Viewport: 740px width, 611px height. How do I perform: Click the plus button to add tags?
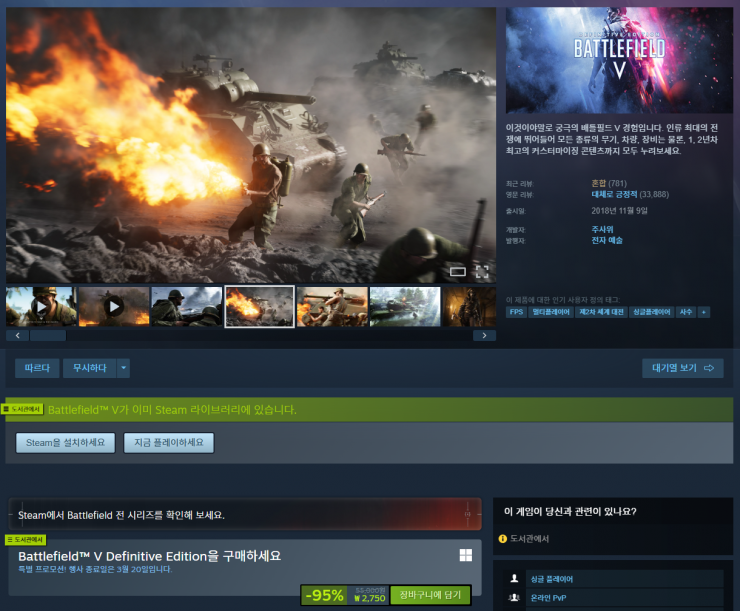(x=704, y=312)
